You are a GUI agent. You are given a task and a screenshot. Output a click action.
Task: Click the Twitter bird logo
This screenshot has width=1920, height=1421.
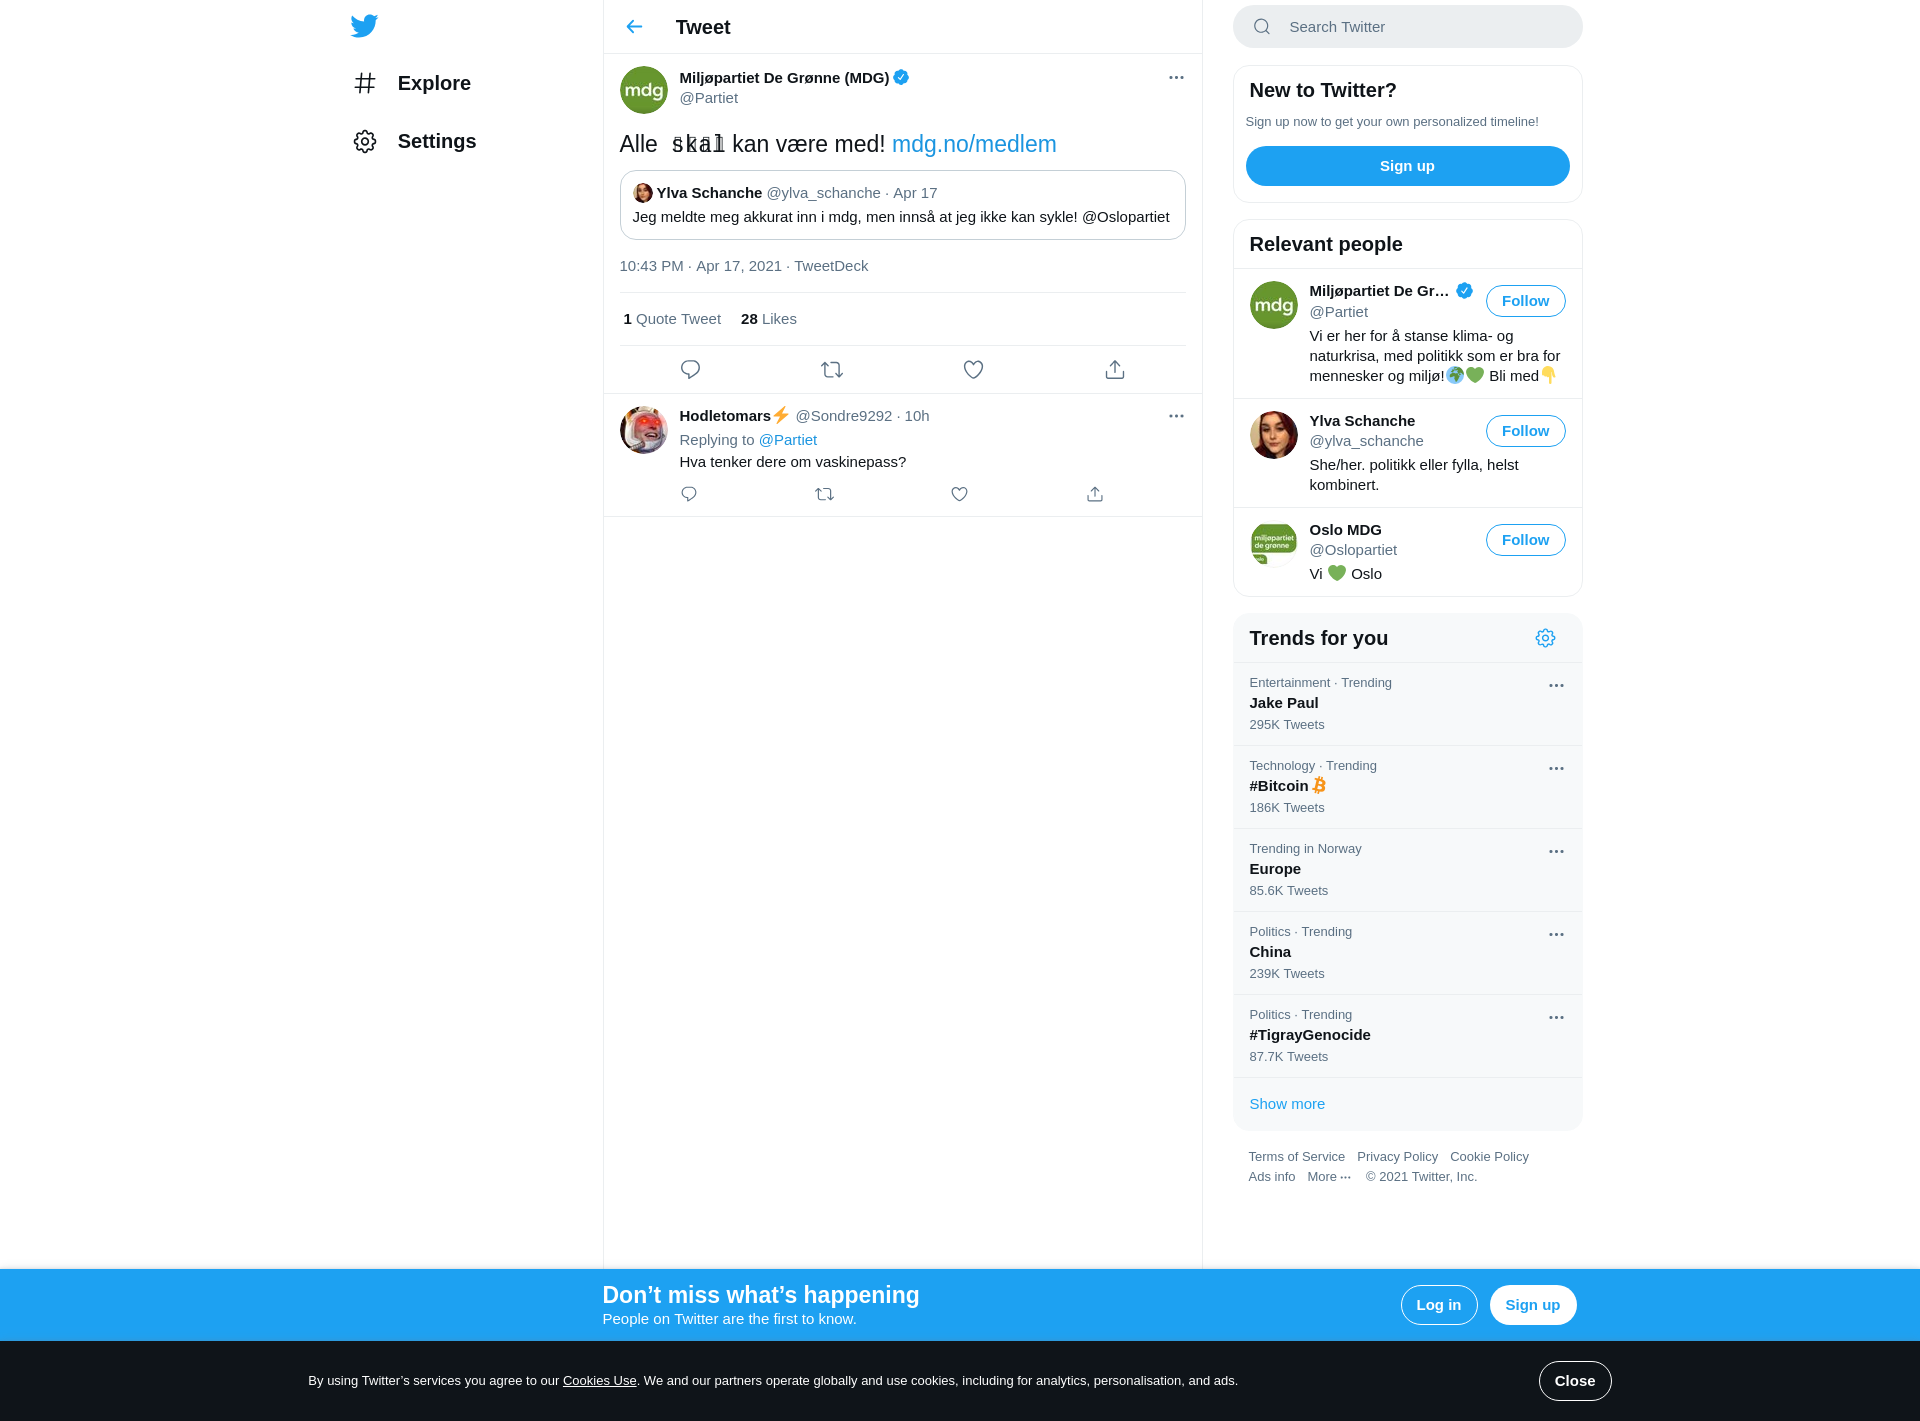(364, 26)
